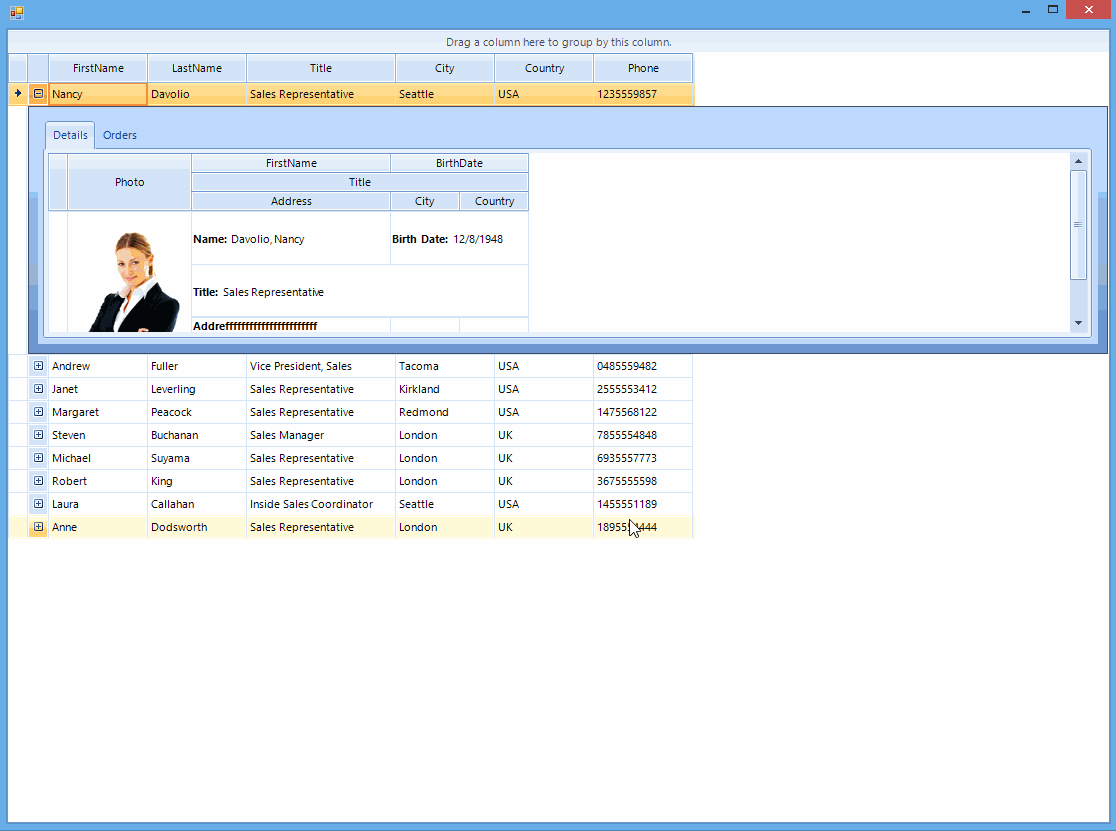Select phone cell '1235559857'
The image size is (1116, 831).
pyautogui.click(x=643, y=94)
